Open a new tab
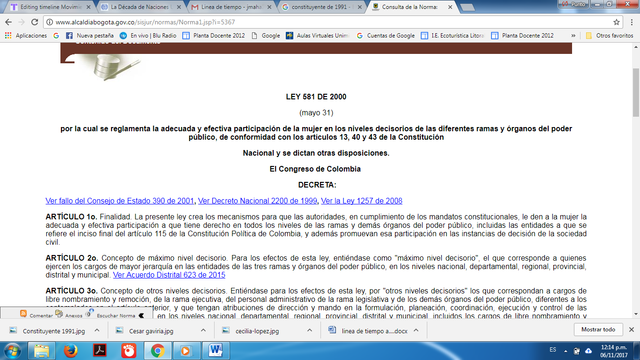Viewport: 640px width, 360px height. click(x=467, y=7)
